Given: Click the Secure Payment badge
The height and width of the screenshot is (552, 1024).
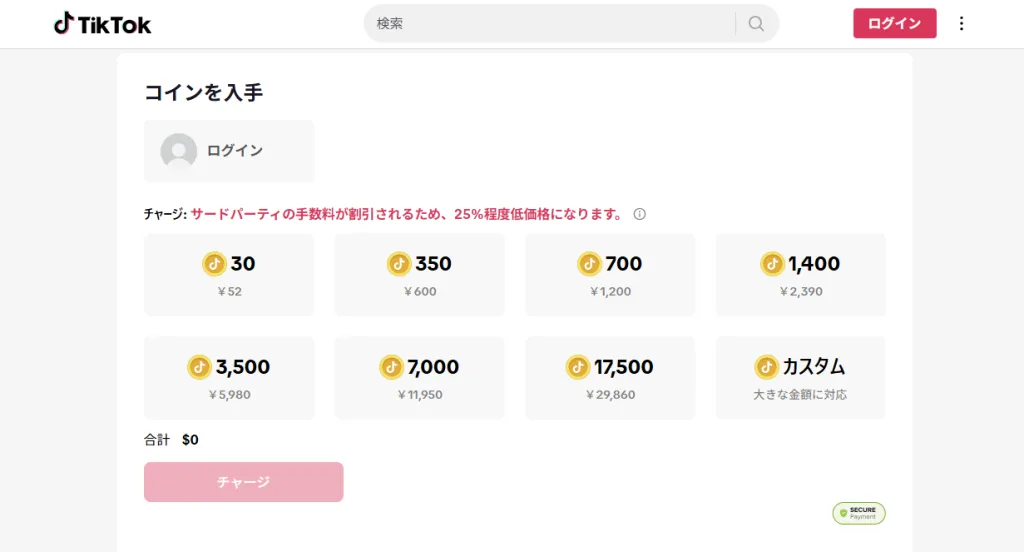Looking at the screenshot, I should tap(859, 513).
